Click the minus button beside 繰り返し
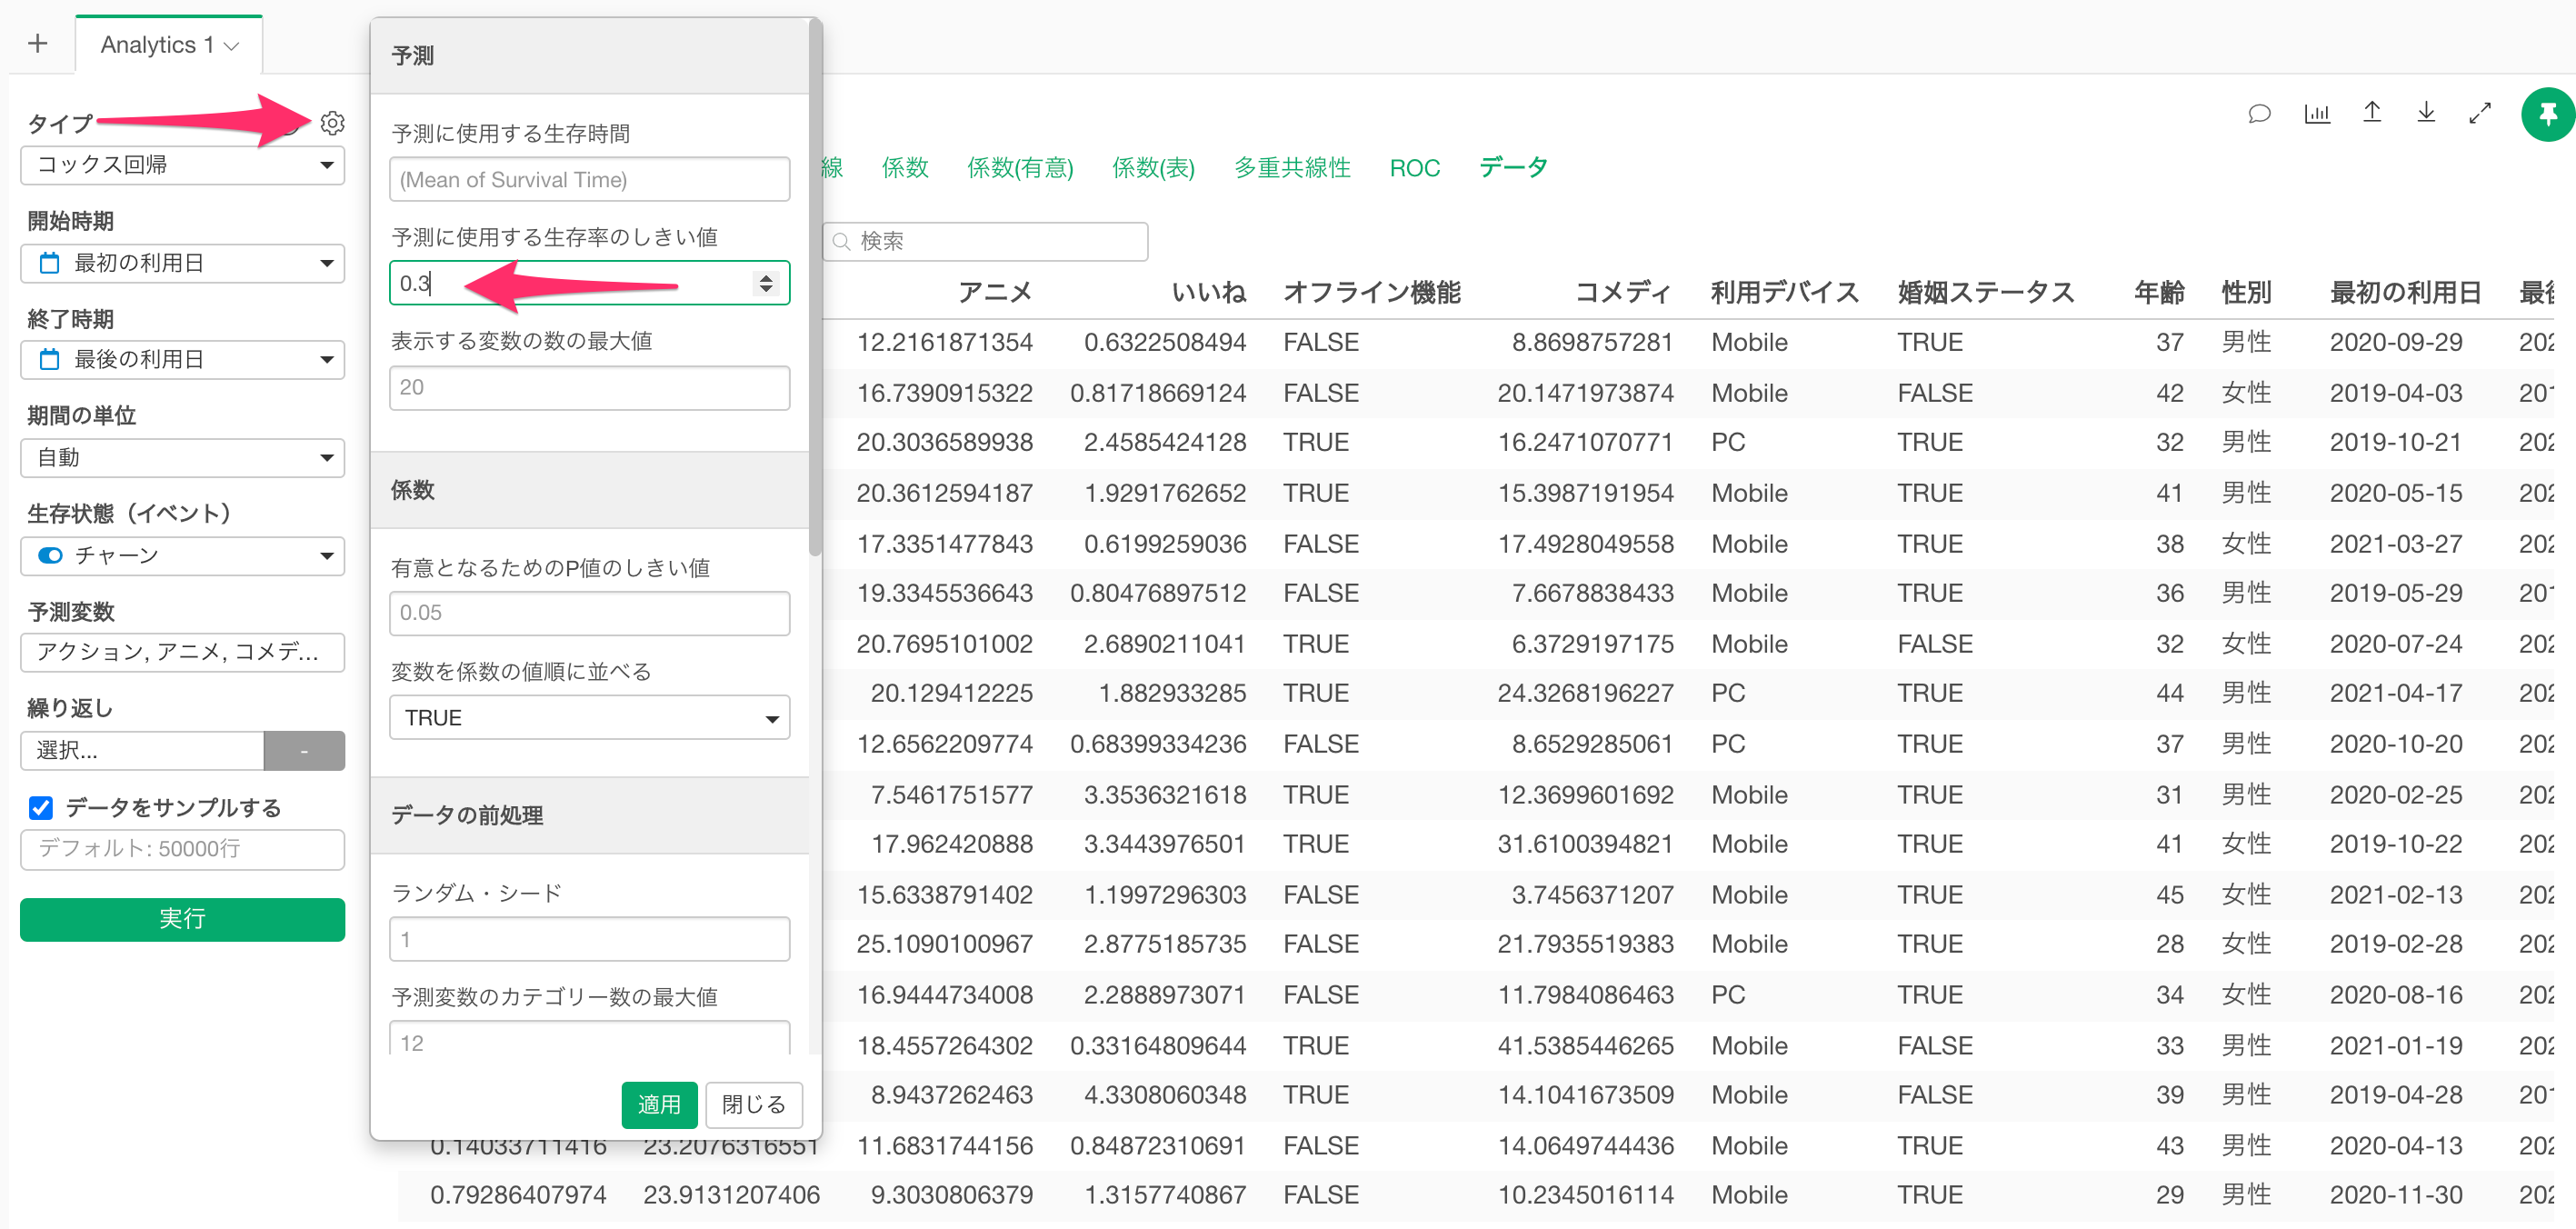The height and width of the screenshot is (1229, 2576). click(304, 751)
